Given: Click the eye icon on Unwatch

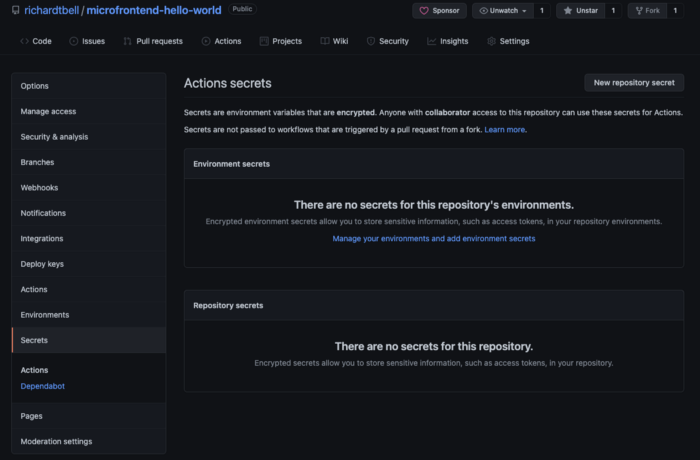Looking at the screenshot, I should pos(483,11).
